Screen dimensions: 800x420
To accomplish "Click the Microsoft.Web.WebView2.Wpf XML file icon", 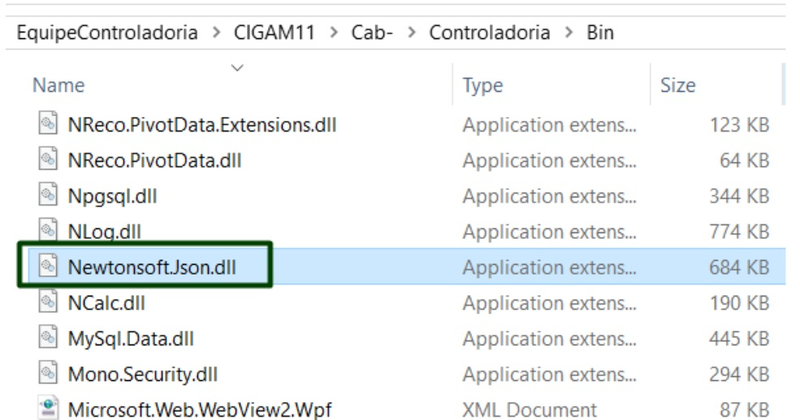I will [48, 408].
